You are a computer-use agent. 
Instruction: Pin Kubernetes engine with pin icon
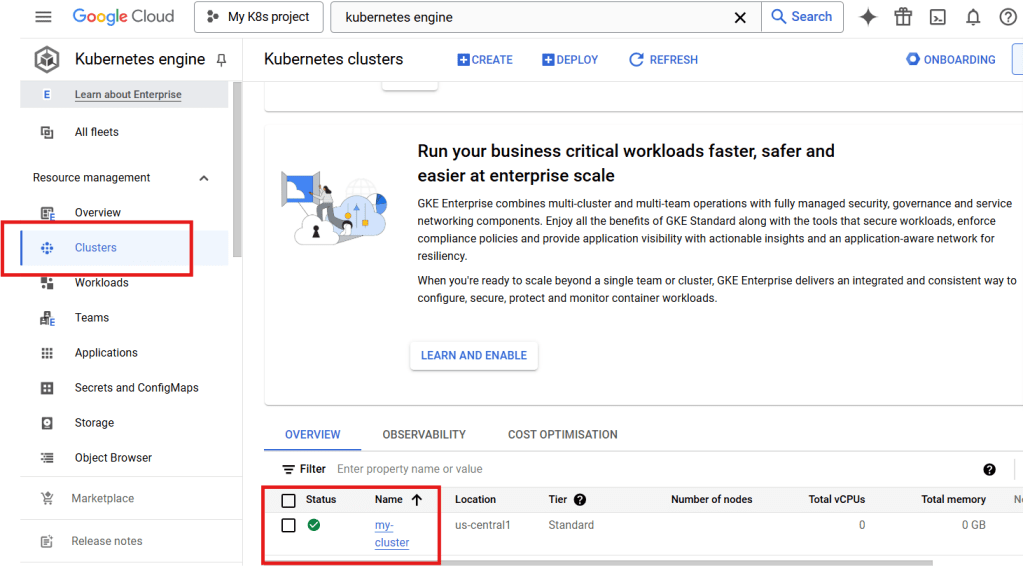[x=221, y=60]
